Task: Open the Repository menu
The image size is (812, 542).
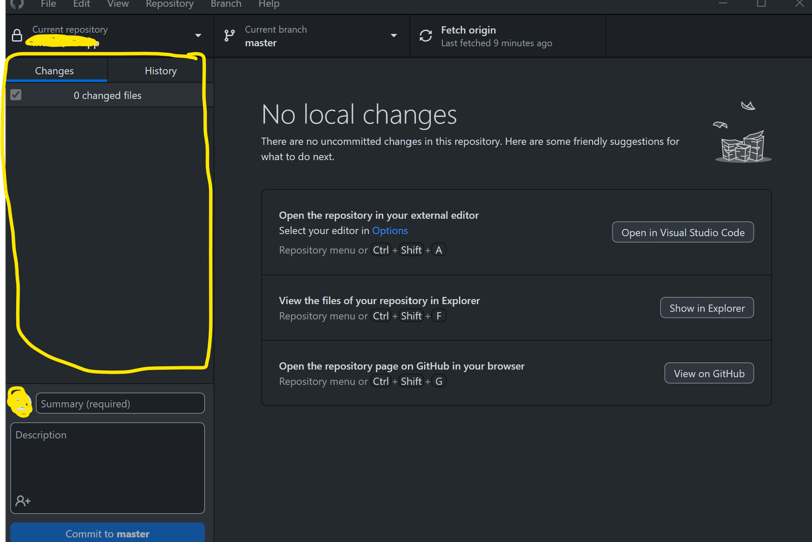Action: coord(169,4)
